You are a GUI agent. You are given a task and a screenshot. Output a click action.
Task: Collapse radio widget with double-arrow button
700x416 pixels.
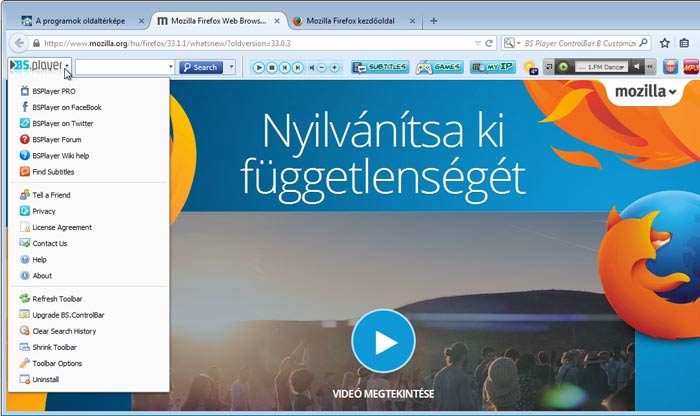[x=650, y=67]
